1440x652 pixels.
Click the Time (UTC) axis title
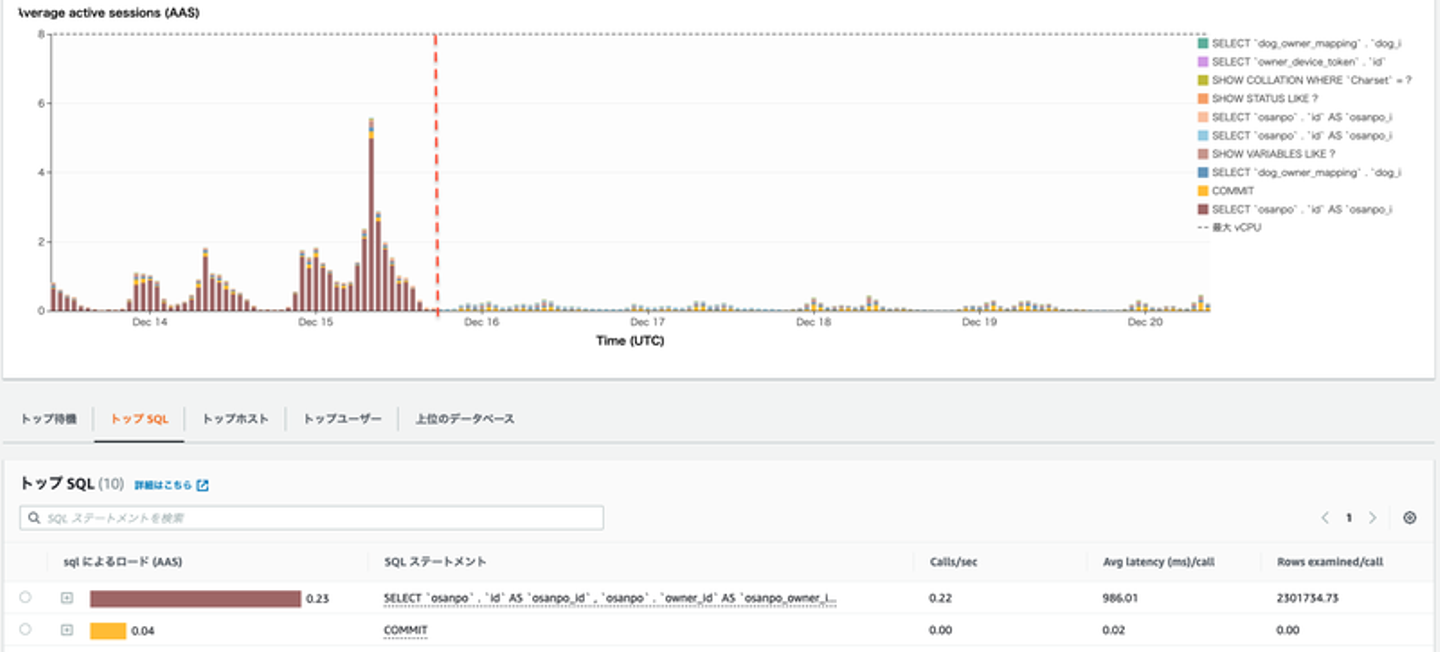tap(630, 341)
